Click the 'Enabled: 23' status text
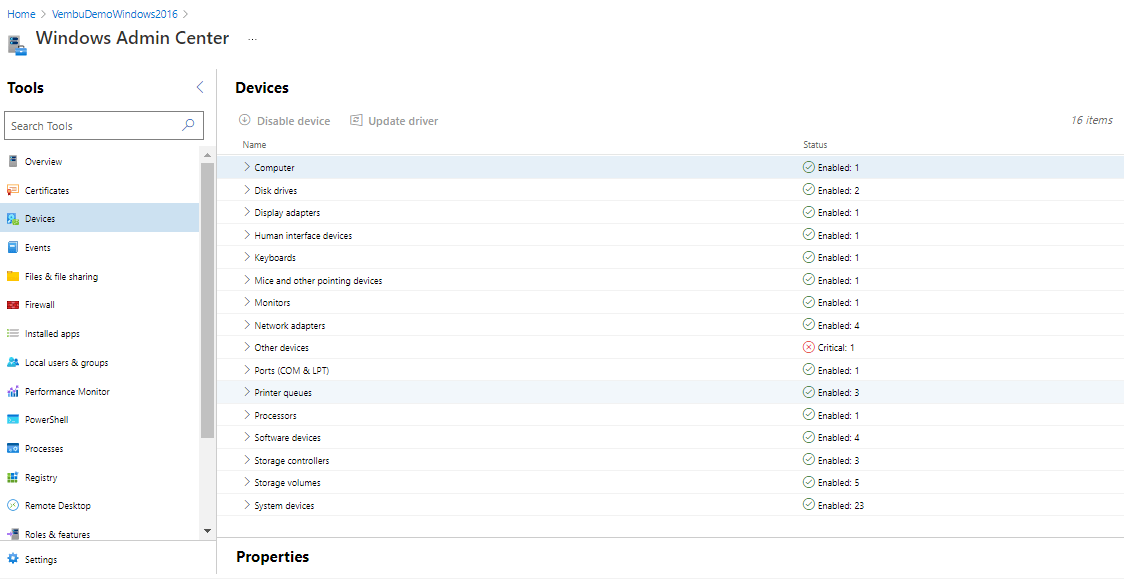Screen dimensions: 1124x579 click(841, 506)
